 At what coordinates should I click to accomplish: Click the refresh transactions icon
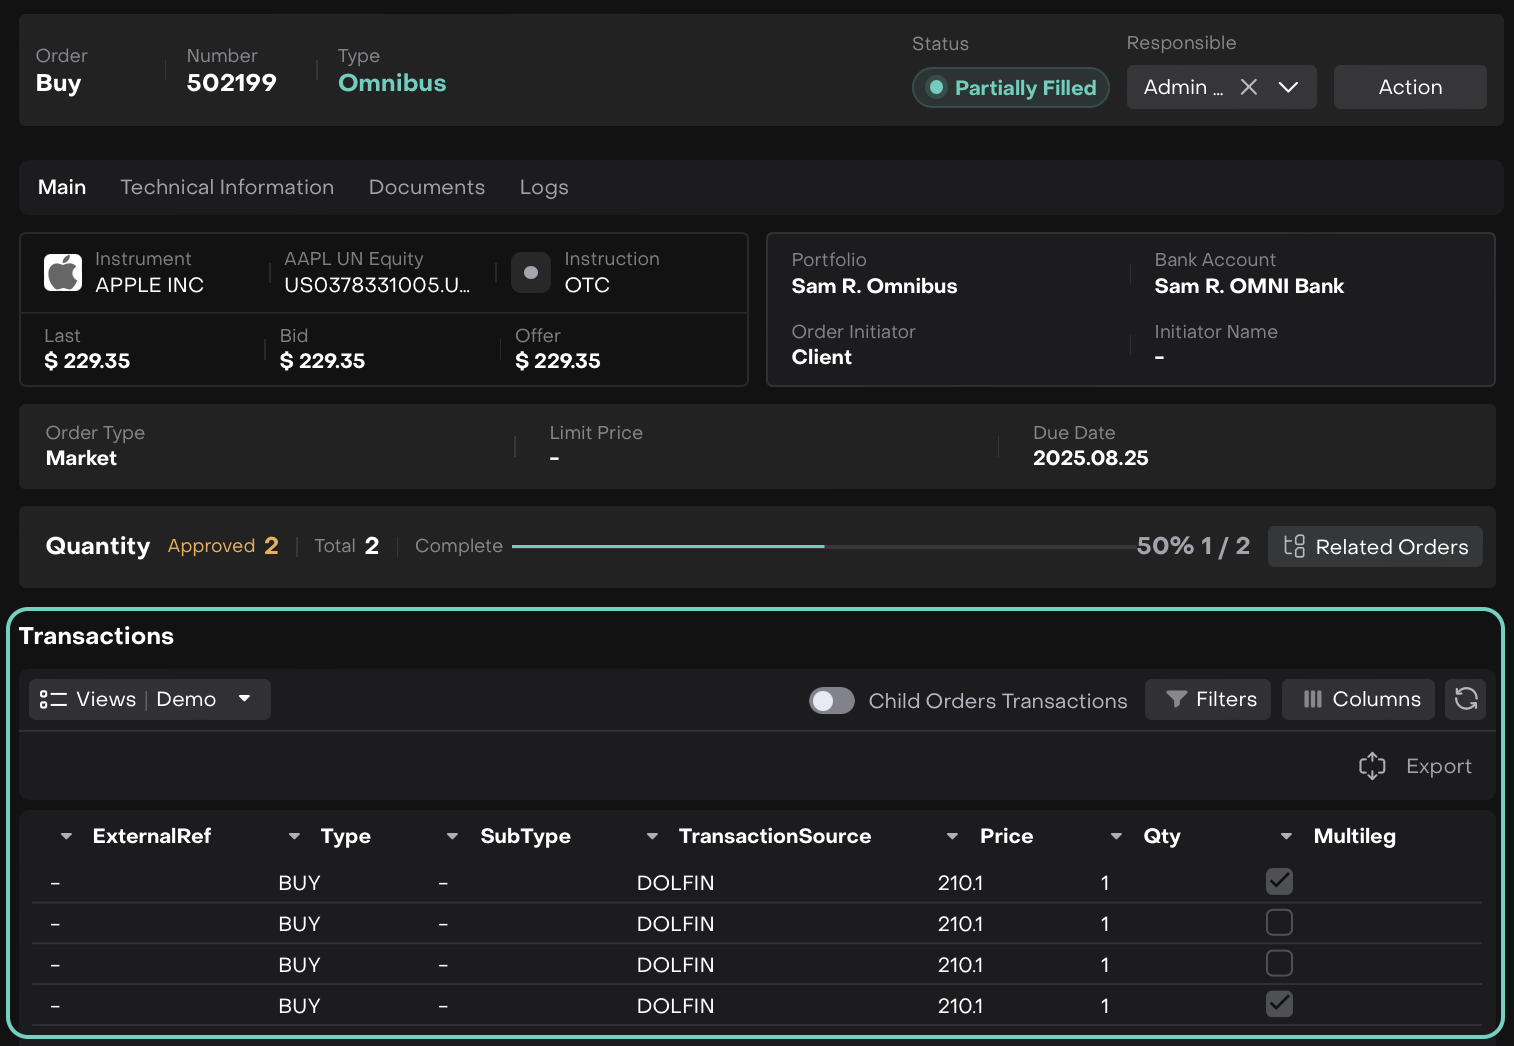1465,699
